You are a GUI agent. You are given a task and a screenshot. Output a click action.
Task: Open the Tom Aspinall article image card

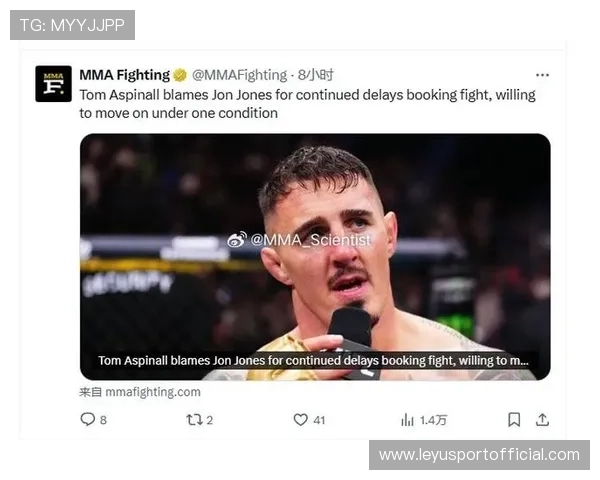pos(315,257)
